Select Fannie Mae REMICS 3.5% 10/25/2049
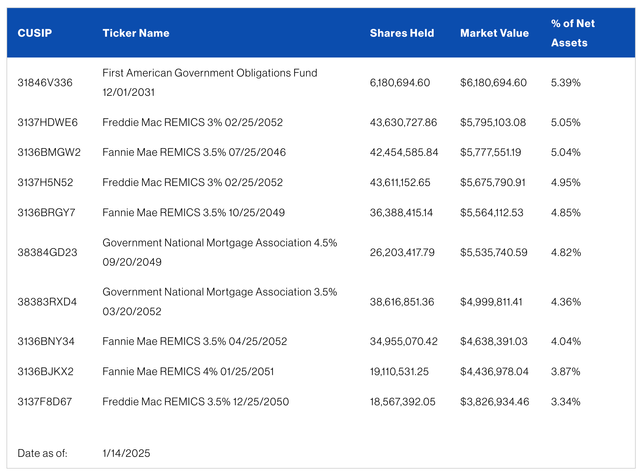Image resolution: width=640 pixels, height=473 pixels. tap(193, 213)
